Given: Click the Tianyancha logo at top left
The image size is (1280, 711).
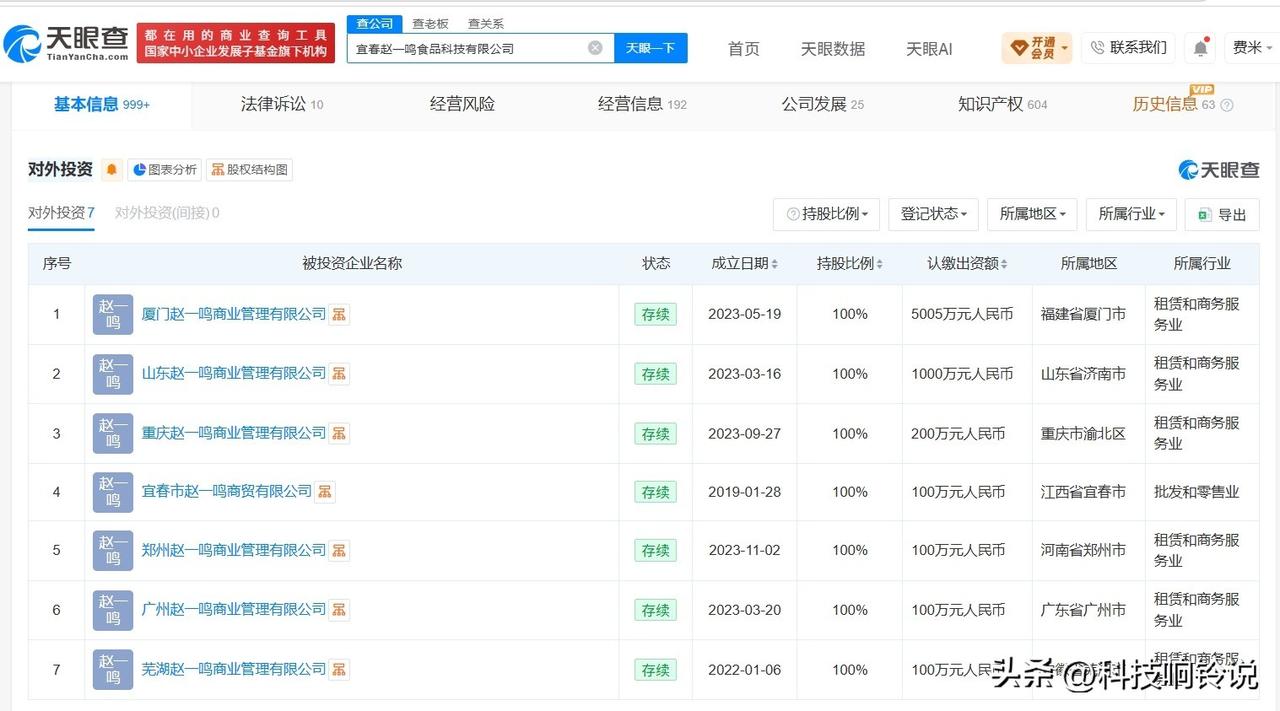Looking at the screenshot, I should 66,42.
